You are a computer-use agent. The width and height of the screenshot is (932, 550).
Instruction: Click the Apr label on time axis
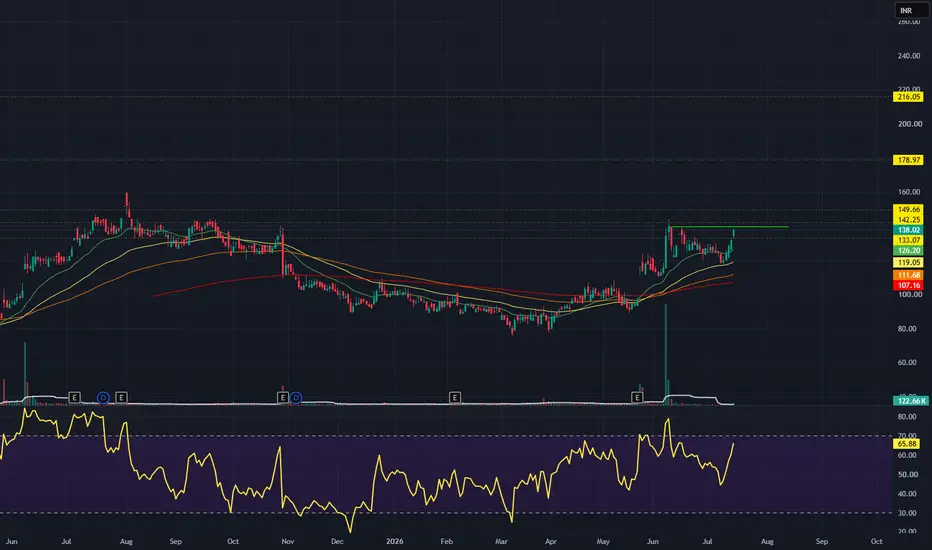[x=551, y=541]
